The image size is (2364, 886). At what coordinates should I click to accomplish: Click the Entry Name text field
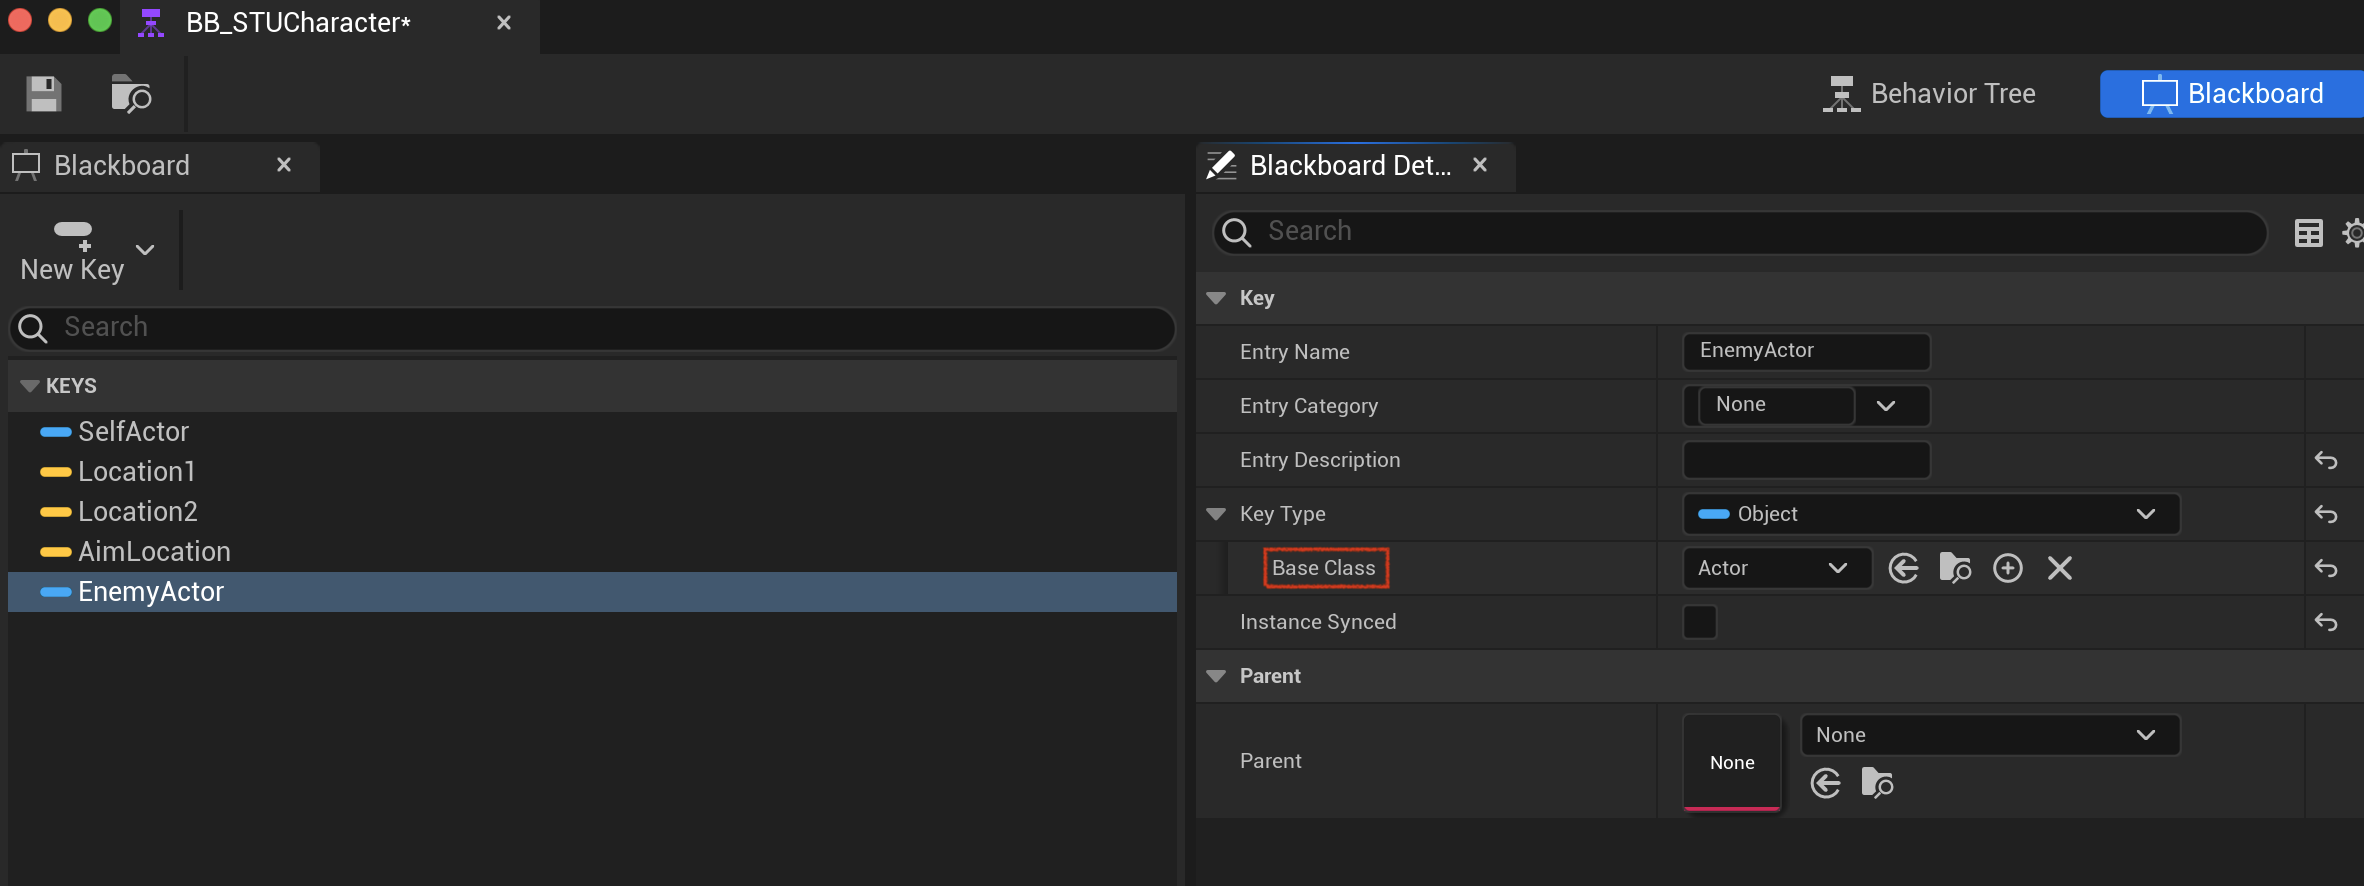pyautogui.click(x=1806, y=351)
